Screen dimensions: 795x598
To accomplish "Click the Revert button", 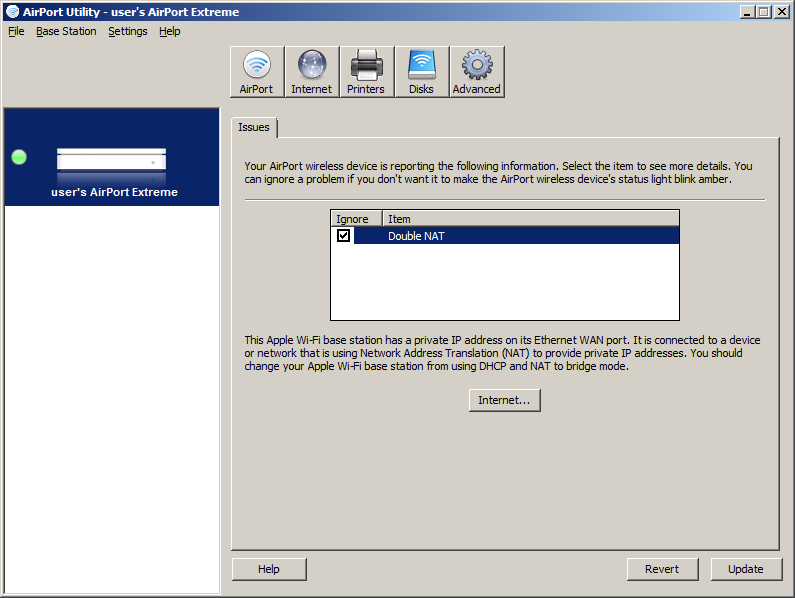I will point(662,569).
